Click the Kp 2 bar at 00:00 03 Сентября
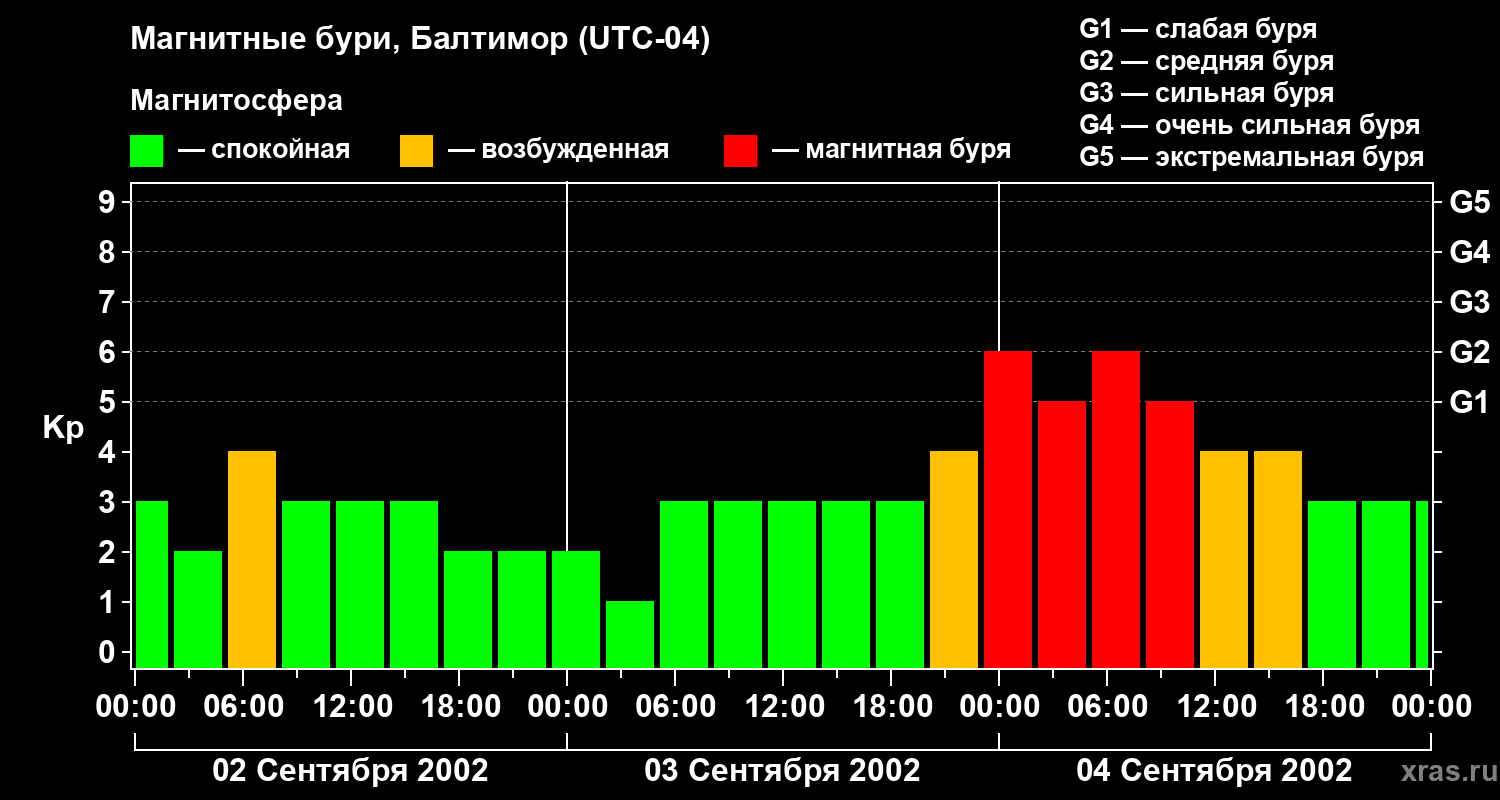 (576, 610)
